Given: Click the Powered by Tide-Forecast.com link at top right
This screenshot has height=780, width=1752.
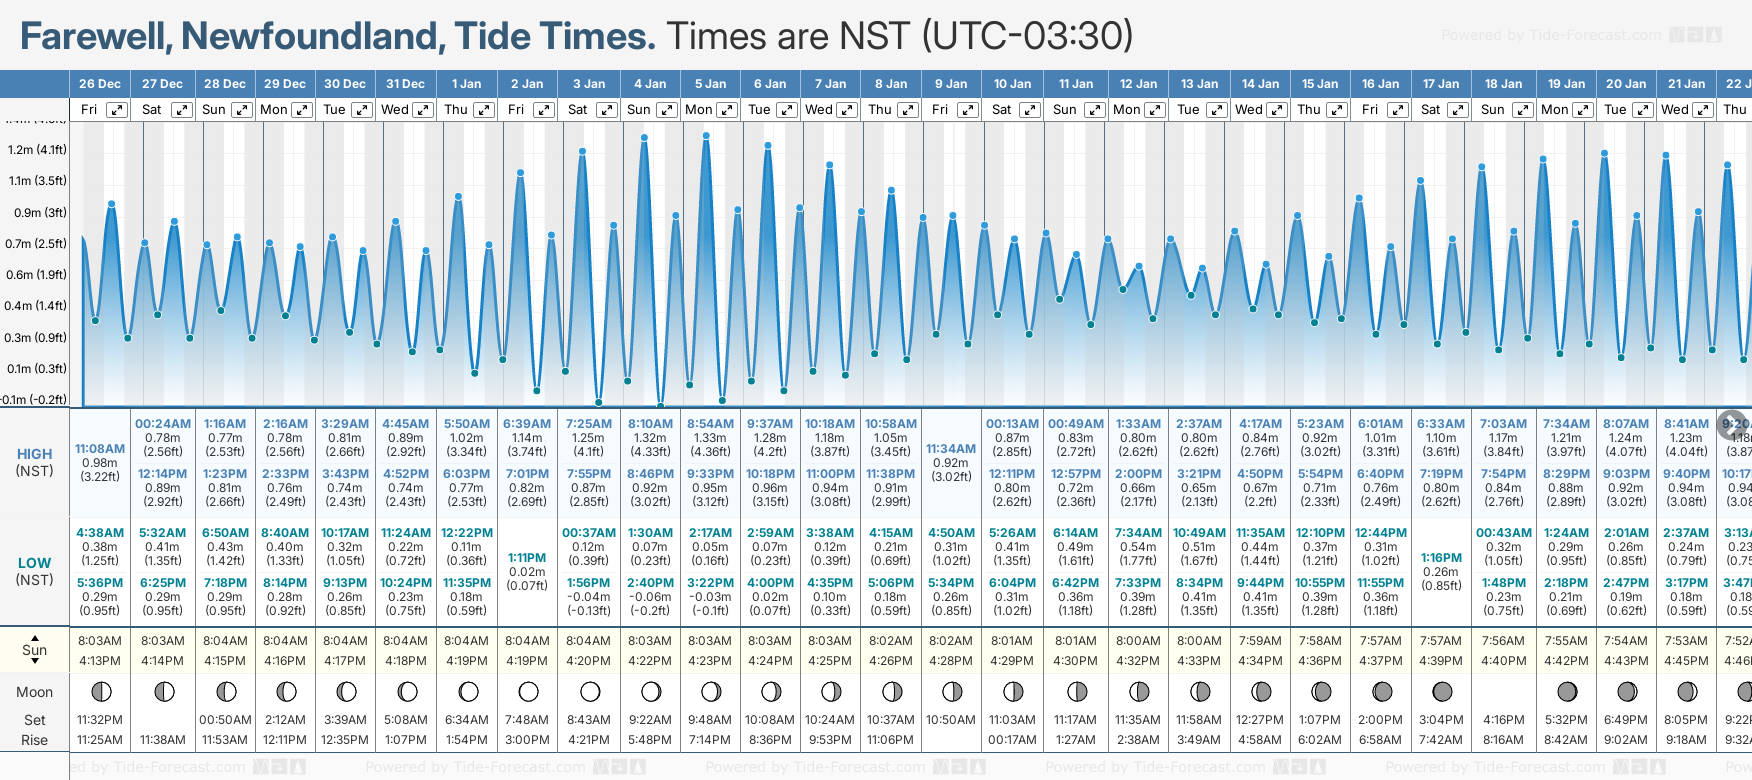Looking at the screenshot, I should [1551, 36].
